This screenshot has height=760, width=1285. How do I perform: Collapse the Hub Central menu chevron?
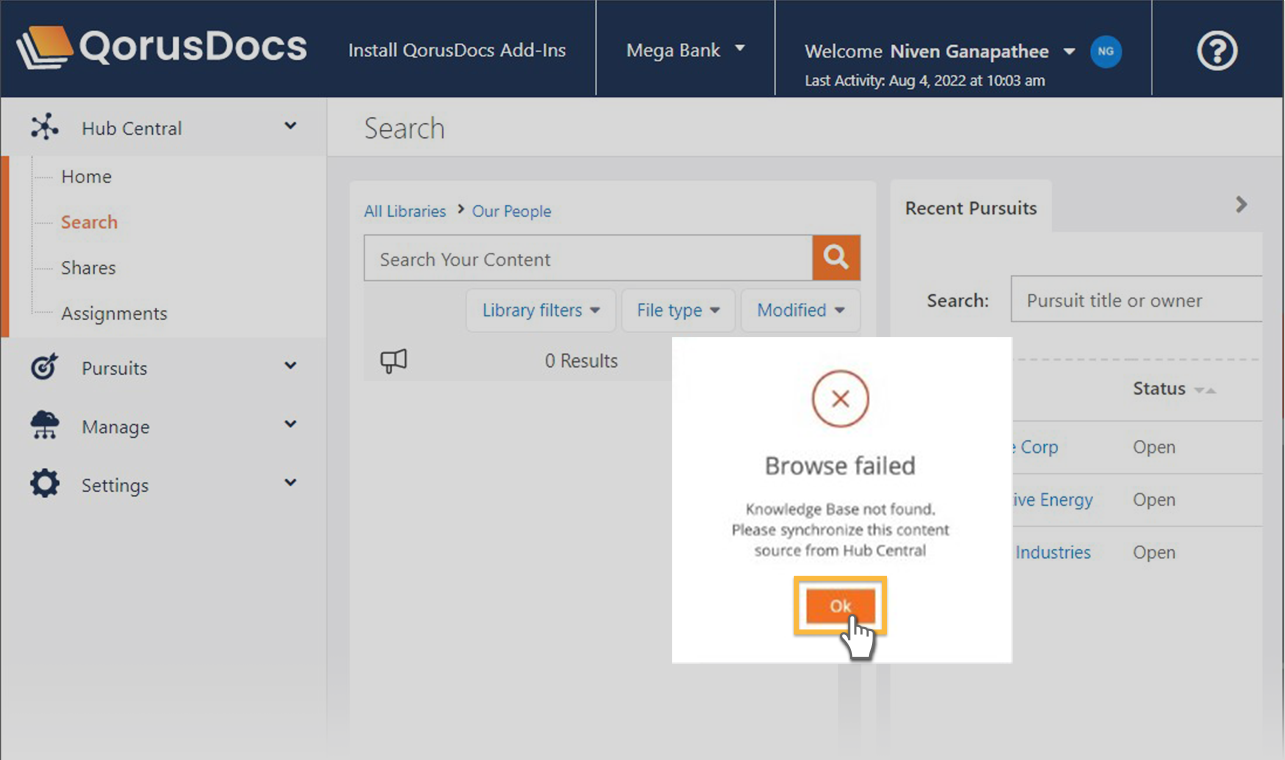pyautogui.click(x=290, y=126)
